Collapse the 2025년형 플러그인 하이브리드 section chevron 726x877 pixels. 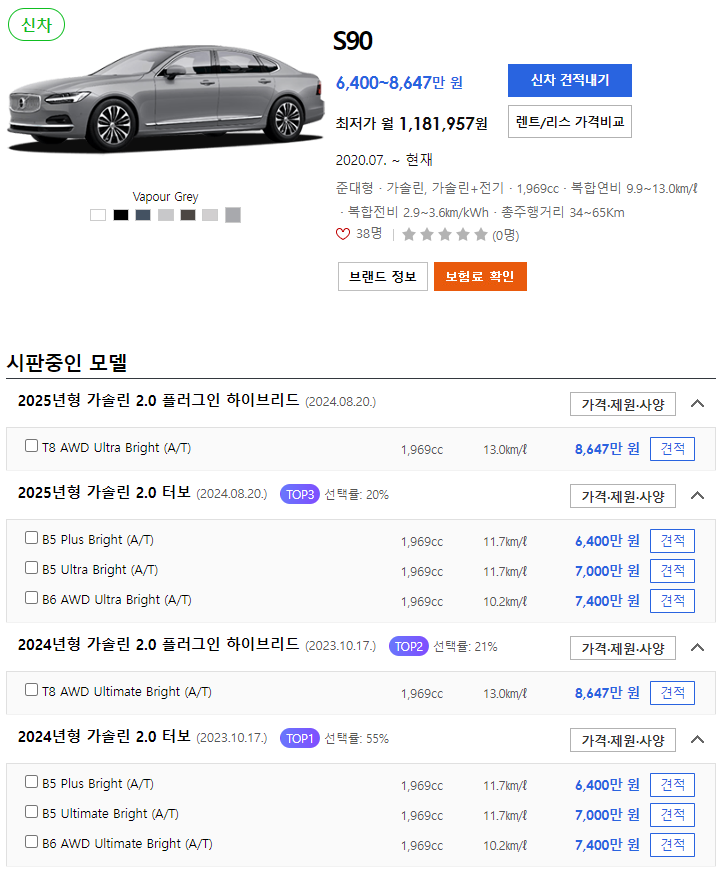[x=697, y=403]
